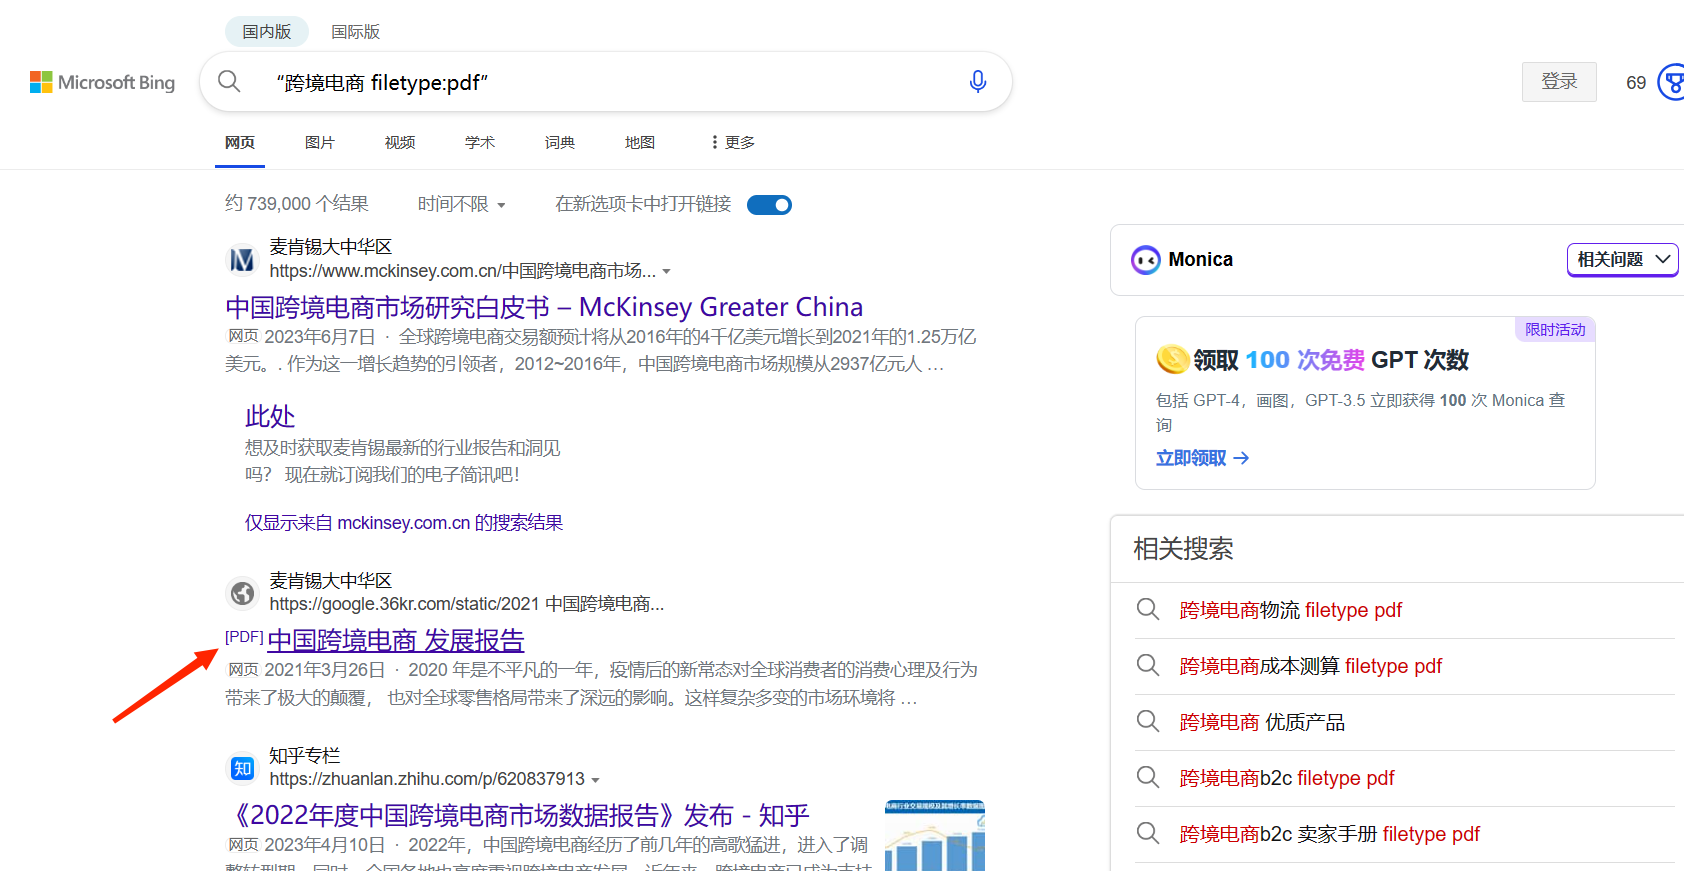Select the 视频 search tab

[400, 143]
